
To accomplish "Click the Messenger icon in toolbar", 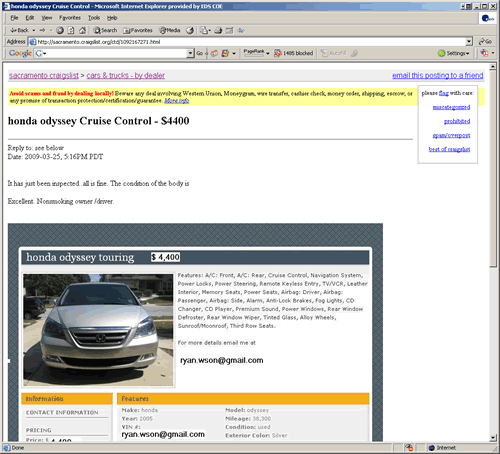I will coord(241,30).
